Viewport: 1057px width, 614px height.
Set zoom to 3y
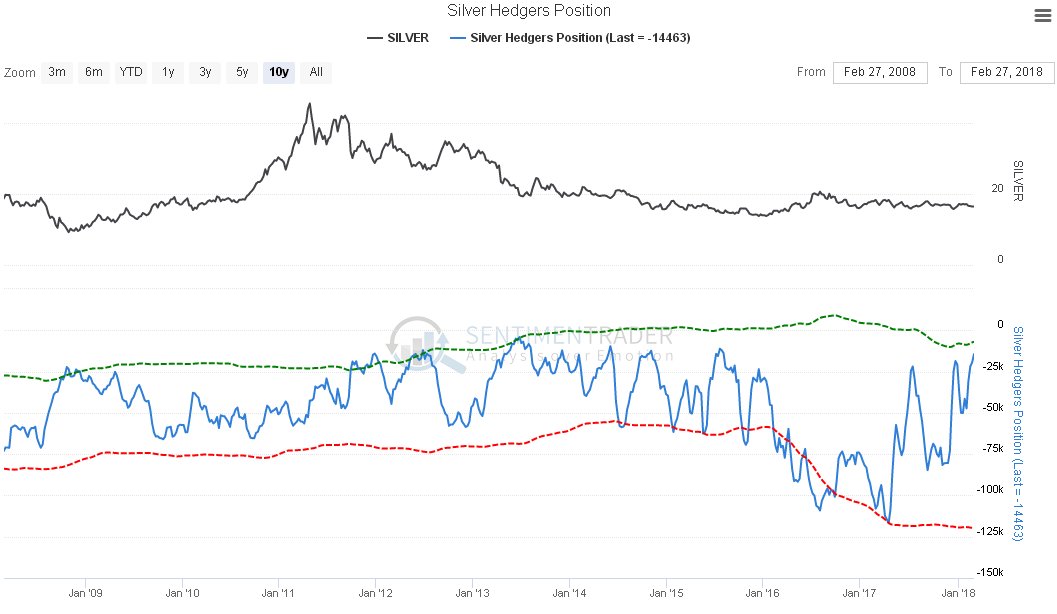205,72
